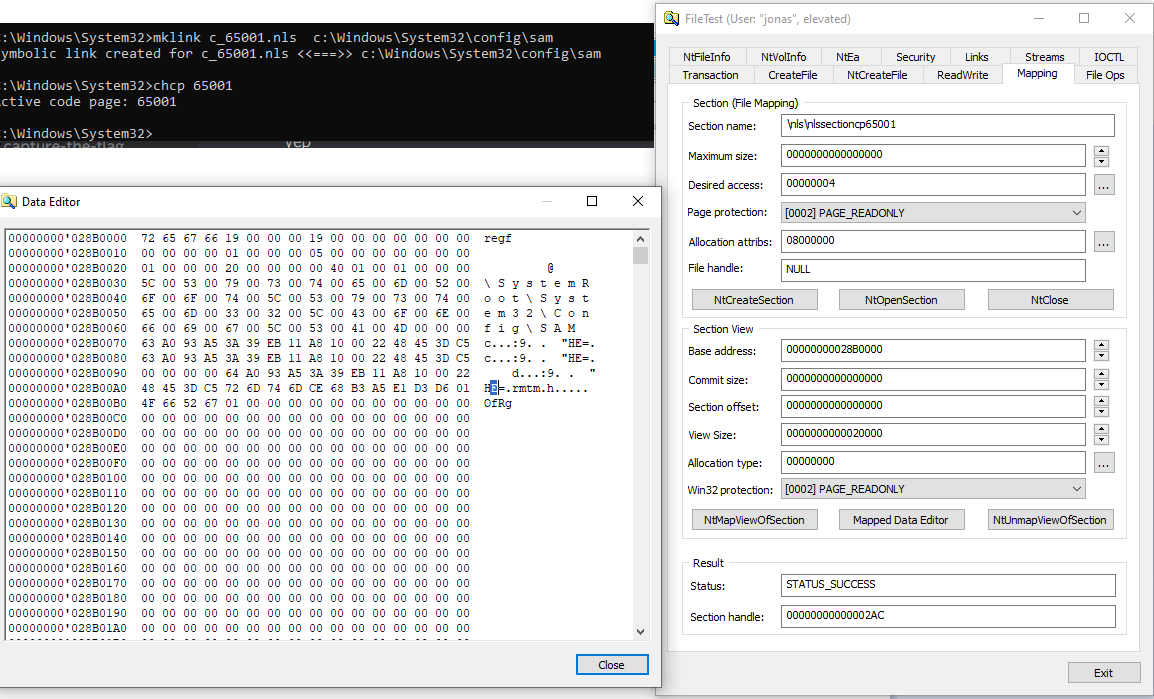Click the Status result field
Viewport: 1154px width, 699px height.
(948, 585)
